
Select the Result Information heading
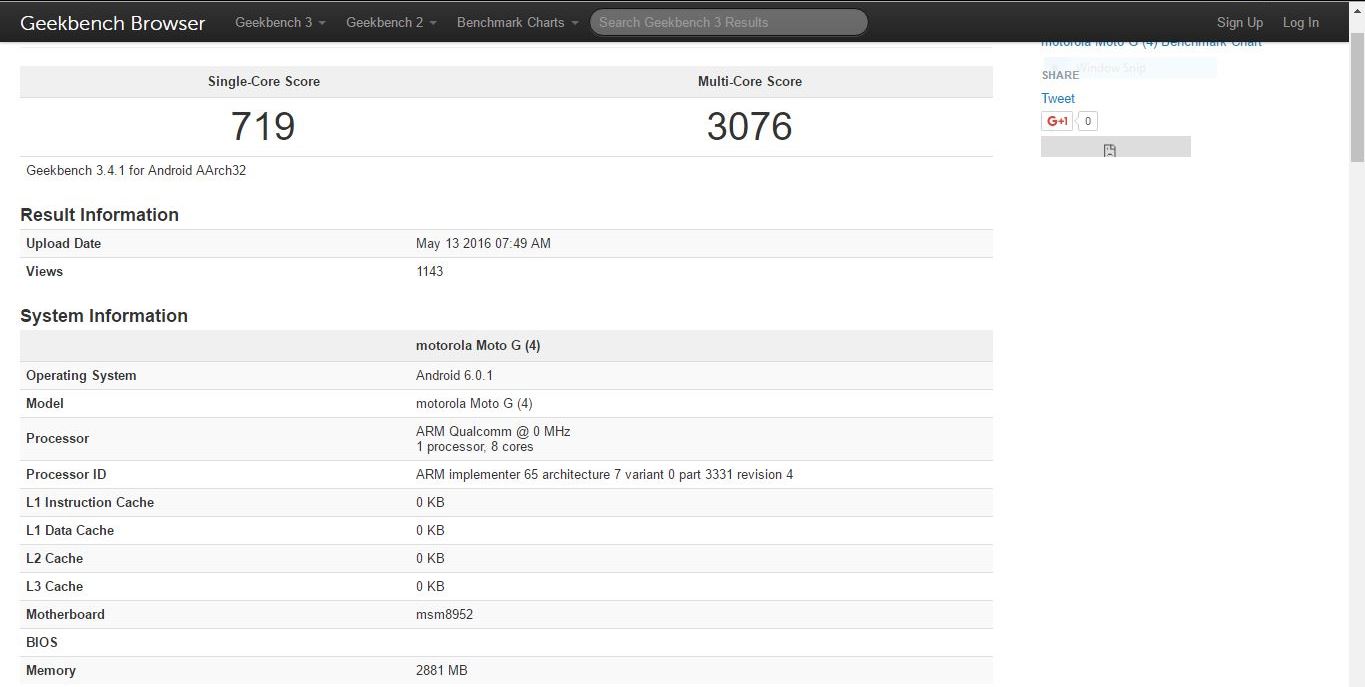pos(99,214)
